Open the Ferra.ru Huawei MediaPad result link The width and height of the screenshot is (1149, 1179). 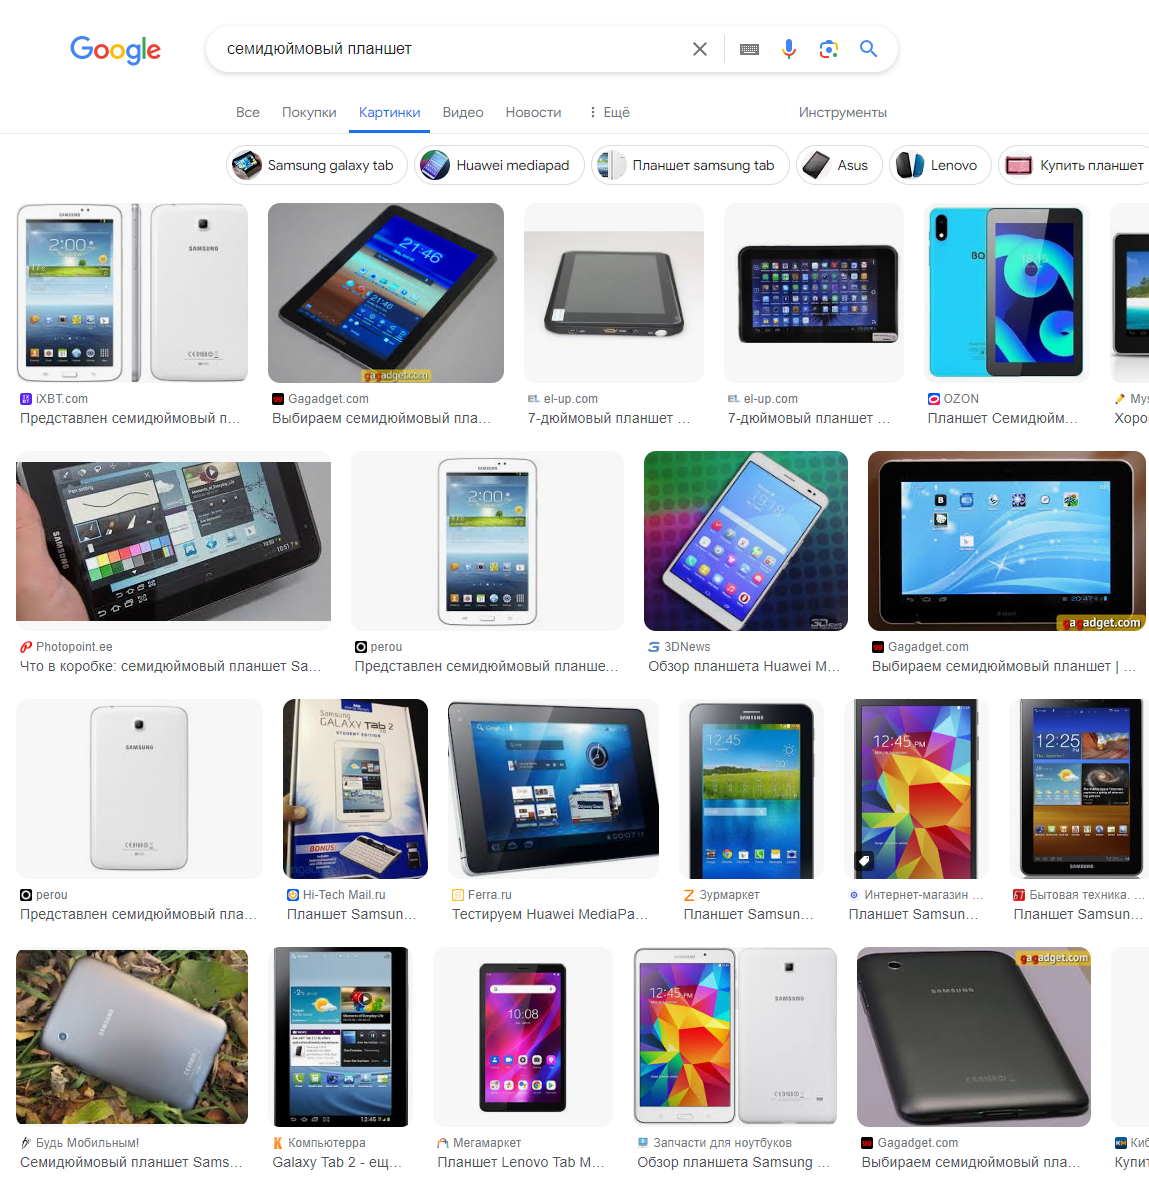click(x=550, y=914)
